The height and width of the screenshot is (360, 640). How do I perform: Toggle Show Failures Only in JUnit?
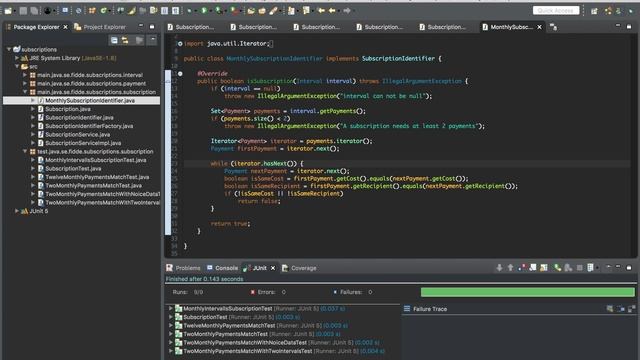pyautogui.click(x=522, y=268)
